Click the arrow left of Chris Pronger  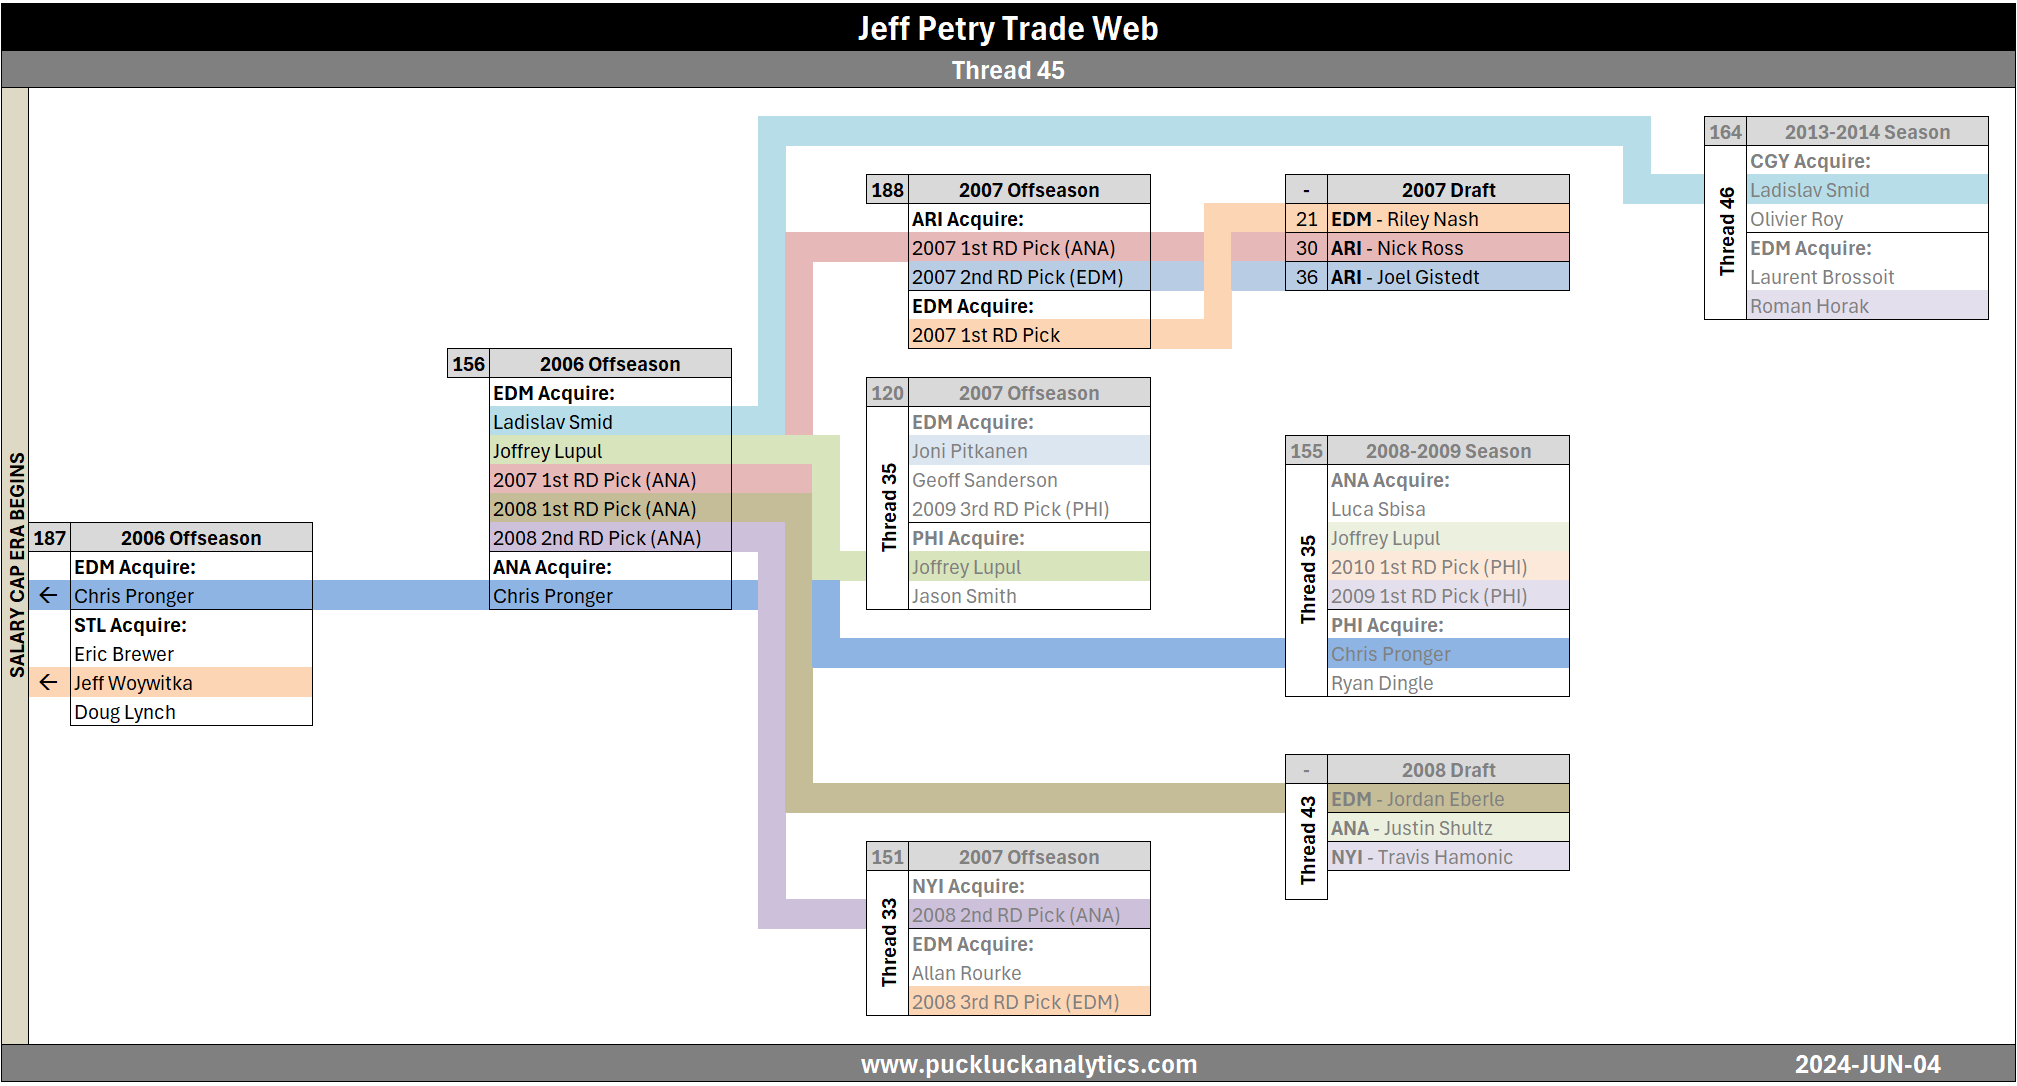[48, 595]
